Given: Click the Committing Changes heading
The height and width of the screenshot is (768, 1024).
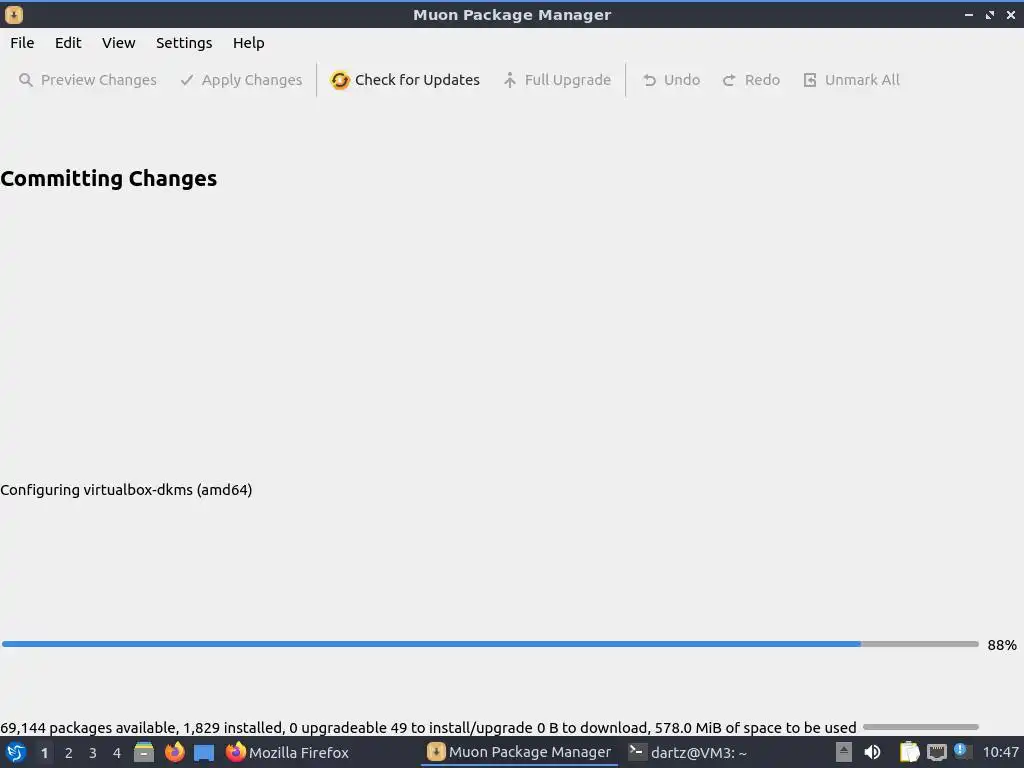Looking at the screenshot, I should tap(108, 178).
